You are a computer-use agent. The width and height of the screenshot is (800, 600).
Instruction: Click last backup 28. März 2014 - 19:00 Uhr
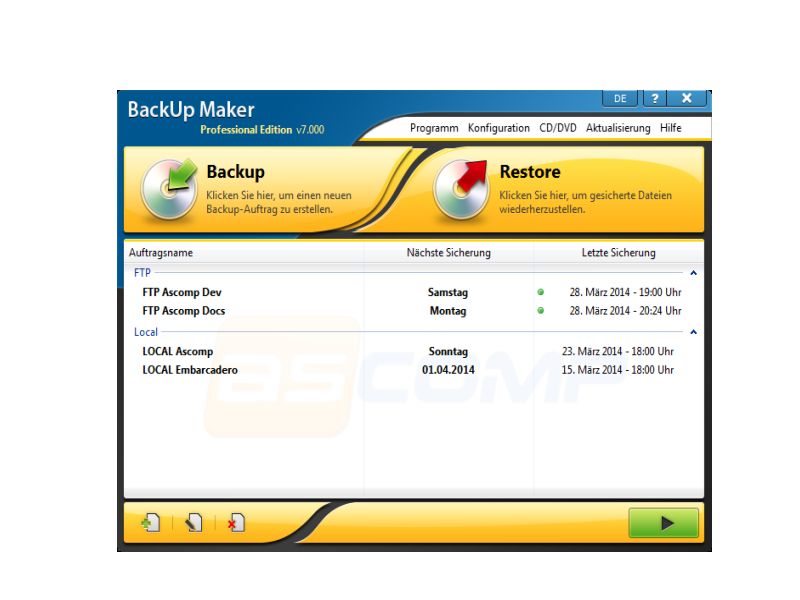click(x=626, y=292)
